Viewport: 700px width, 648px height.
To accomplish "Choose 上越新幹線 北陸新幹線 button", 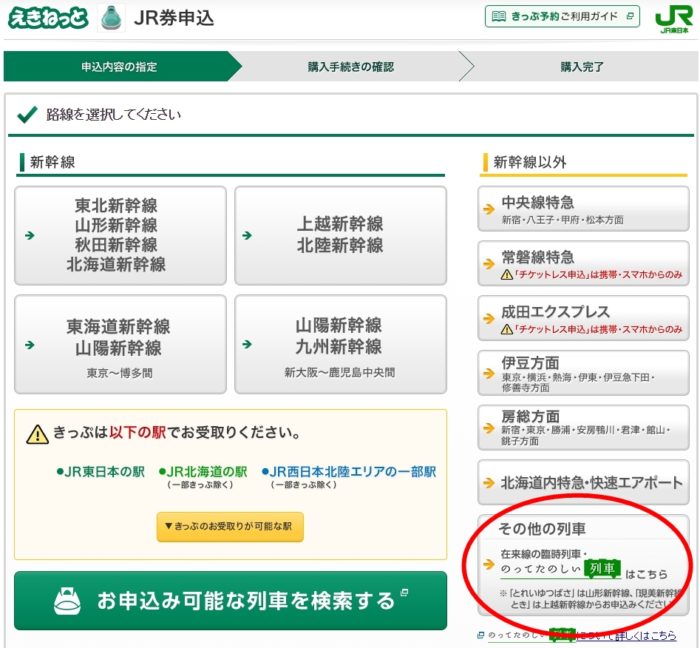I will (340, 235).
